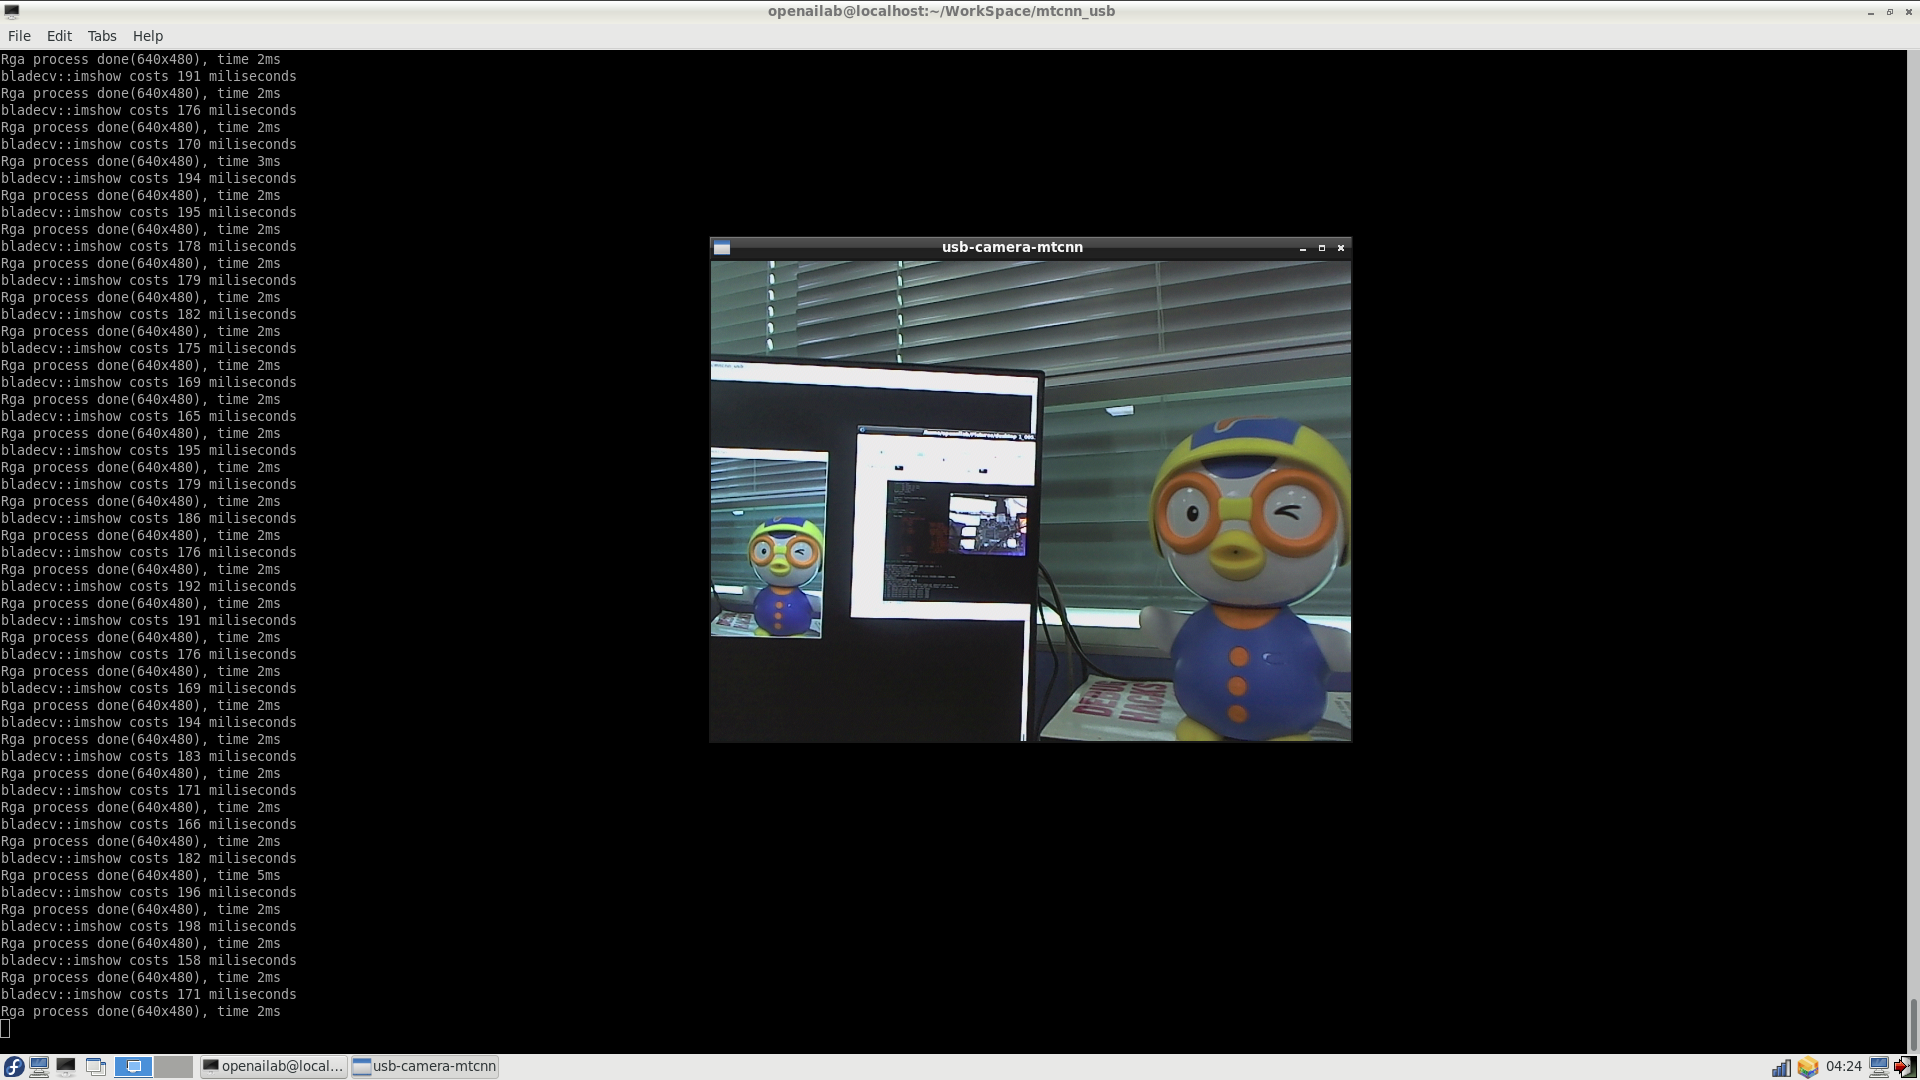Open the package updater tray icon
This screenshot has height=1080, width=1920.
[1807, 1067]
